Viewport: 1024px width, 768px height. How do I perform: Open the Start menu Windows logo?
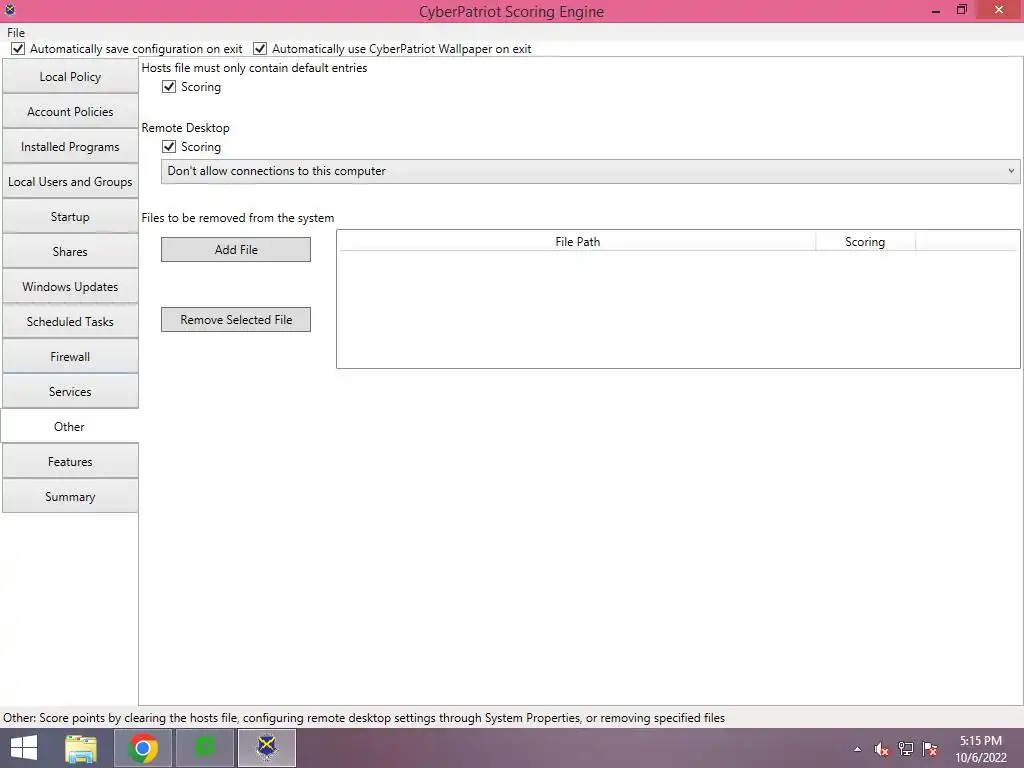tap(24, 748)
